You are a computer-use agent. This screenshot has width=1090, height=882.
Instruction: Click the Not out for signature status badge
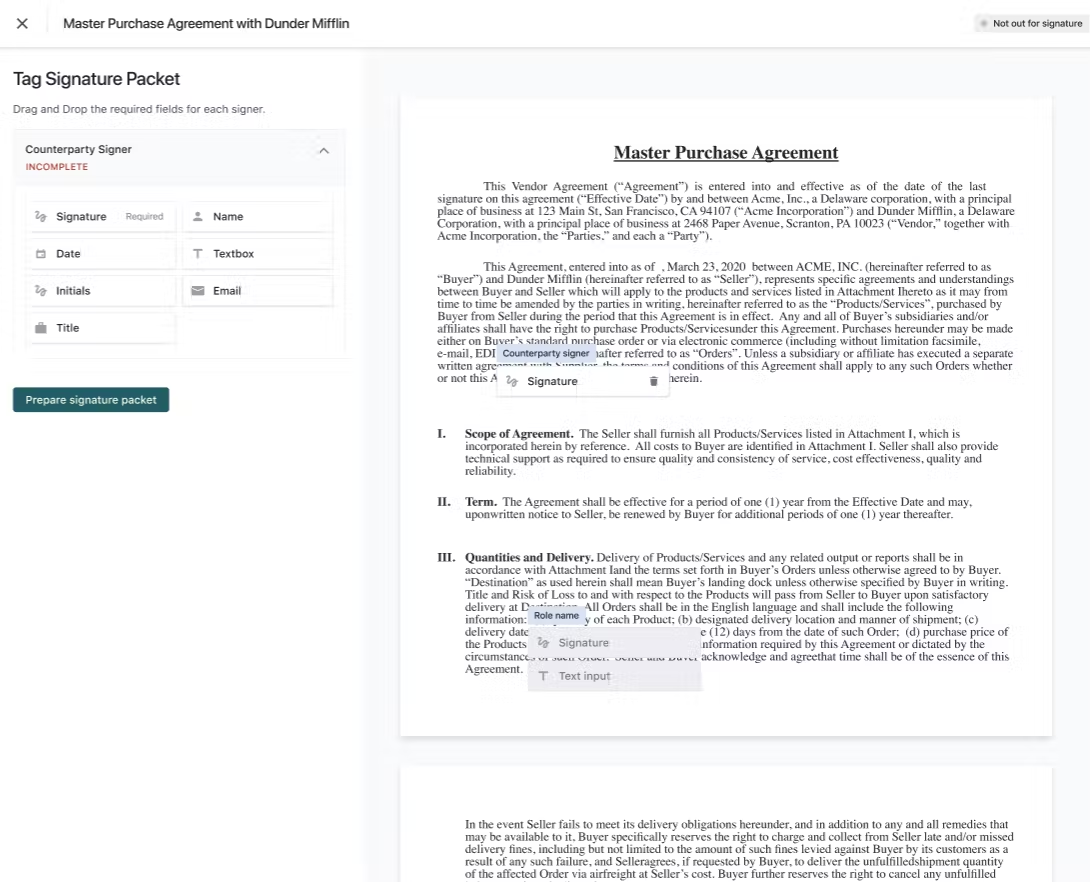click(x=1031, y=24)
